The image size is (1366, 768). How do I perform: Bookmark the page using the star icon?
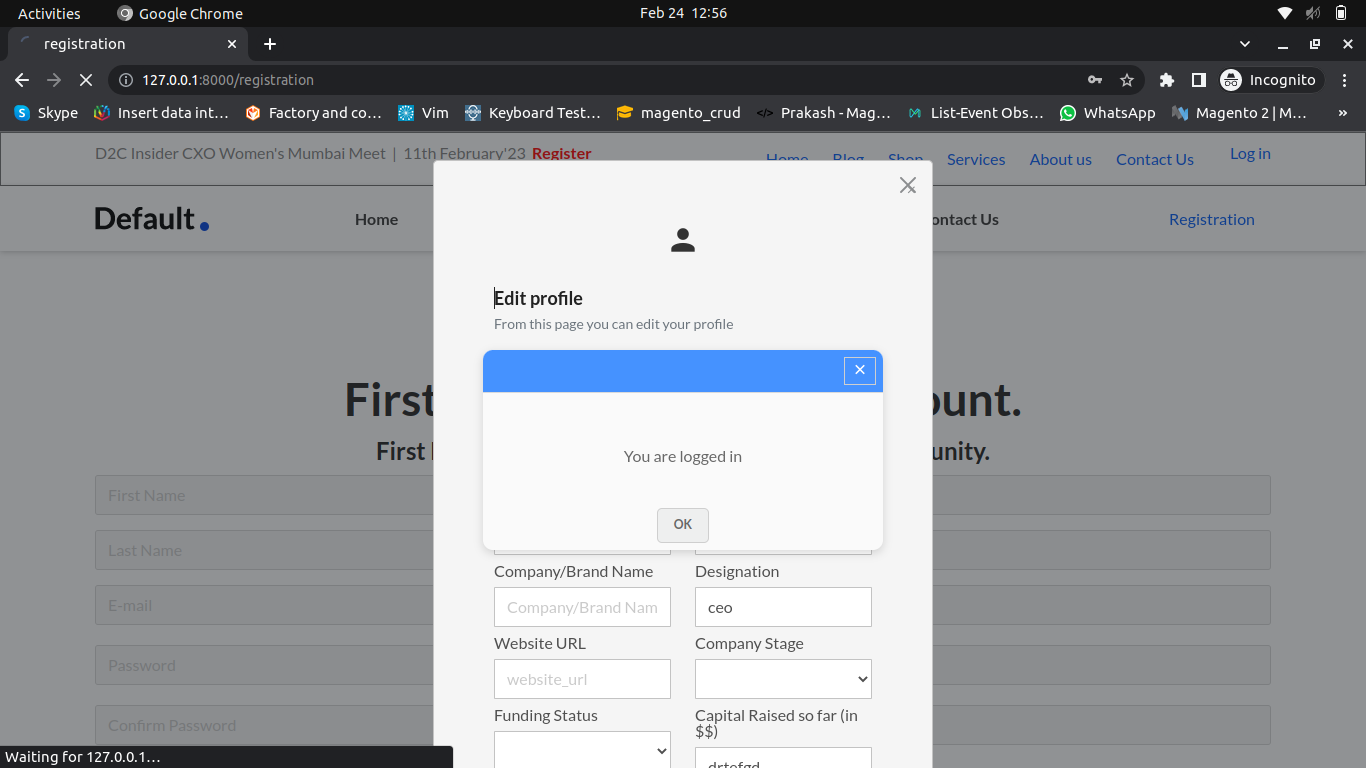pyautogui.click(x=1127, y=79)
